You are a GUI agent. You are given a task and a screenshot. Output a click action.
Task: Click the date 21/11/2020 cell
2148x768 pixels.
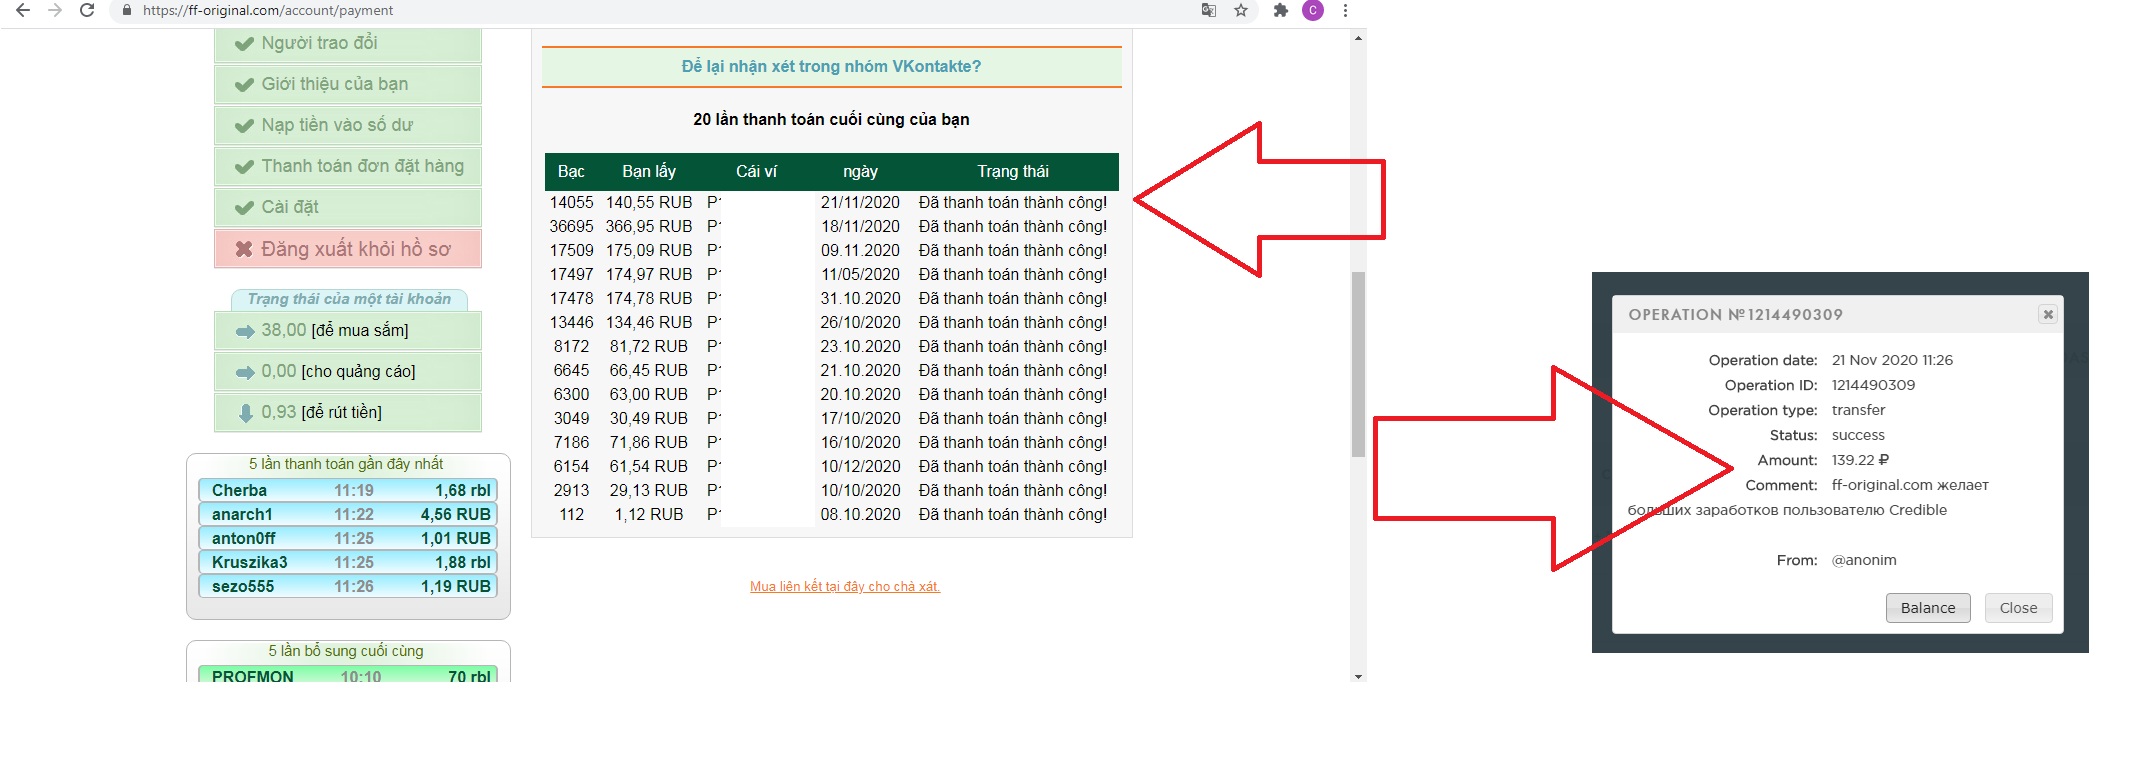point(860,202)
